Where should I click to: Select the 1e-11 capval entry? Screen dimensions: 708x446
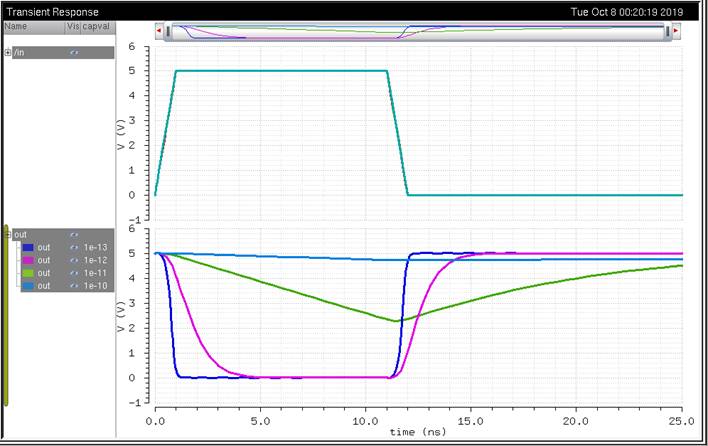pyautogui.click(x=95, y=273)
